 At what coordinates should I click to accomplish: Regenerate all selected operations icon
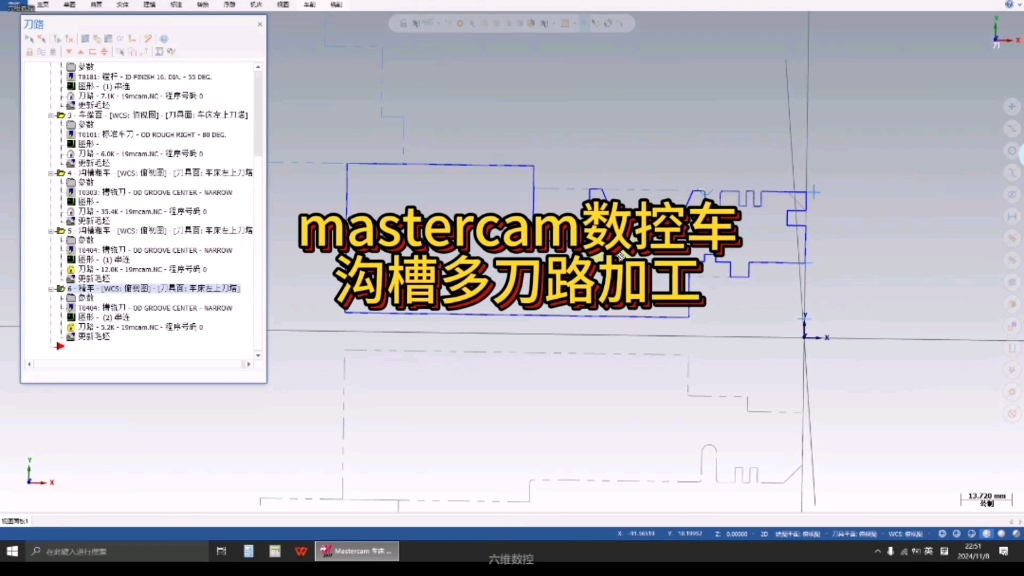(57, 39)
